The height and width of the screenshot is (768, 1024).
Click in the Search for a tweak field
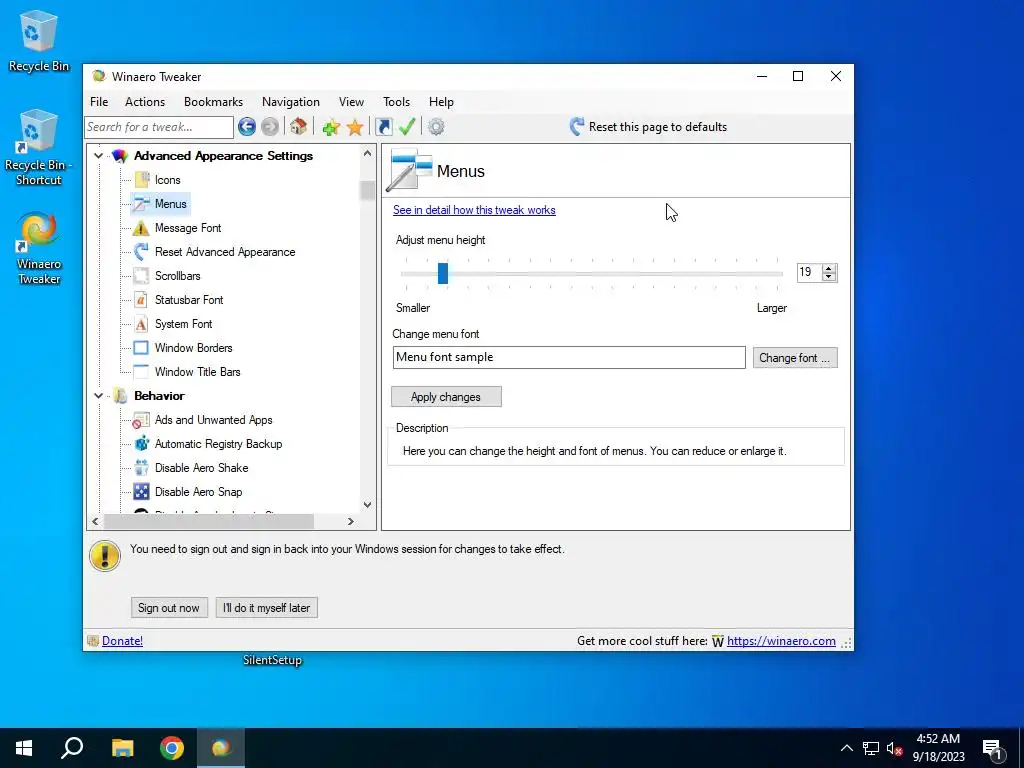159,127
